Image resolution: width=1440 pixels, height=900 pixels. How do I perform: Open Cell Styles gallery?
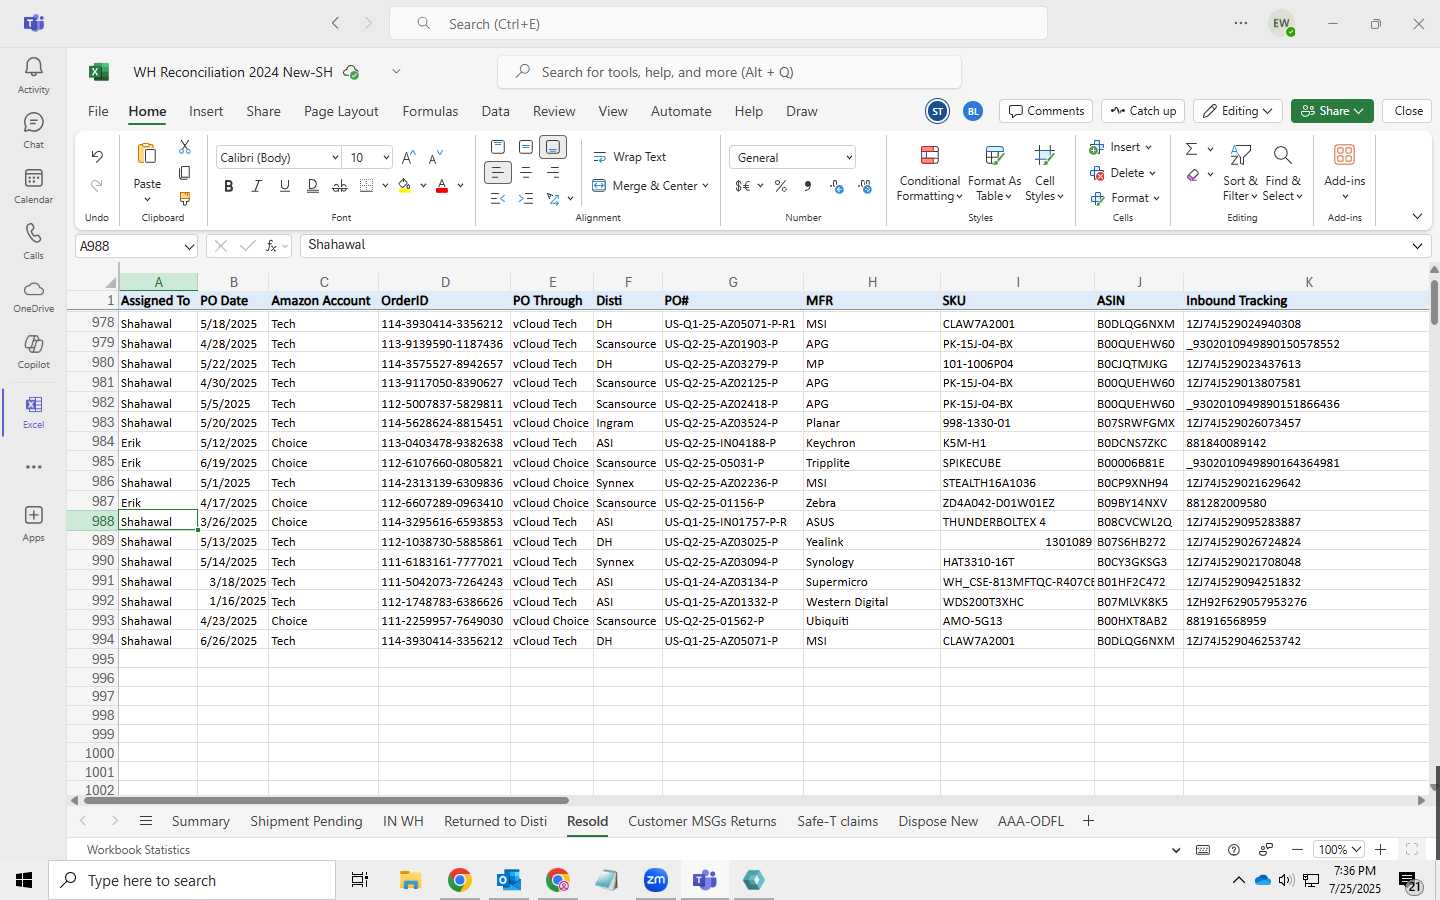(1044, 173)
